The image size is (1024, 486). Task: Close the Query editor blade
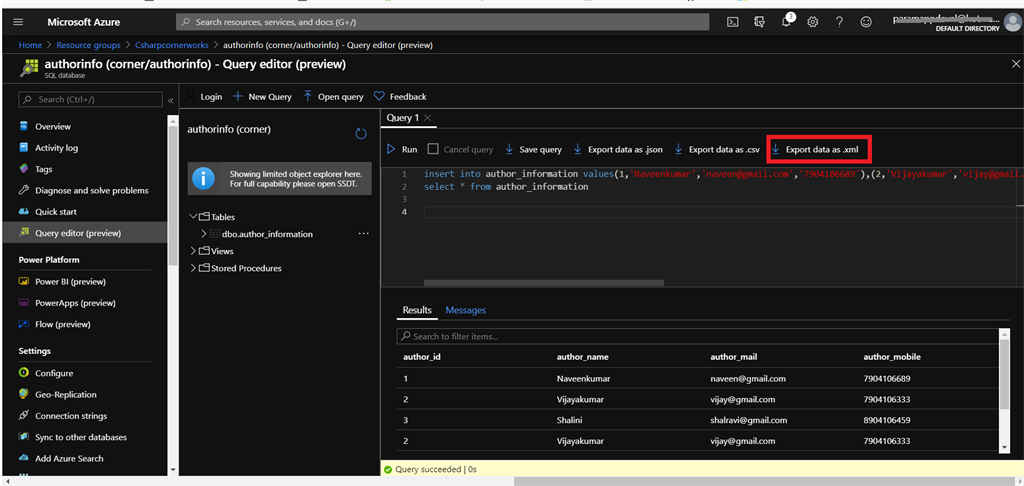[x=1016, y=64]
